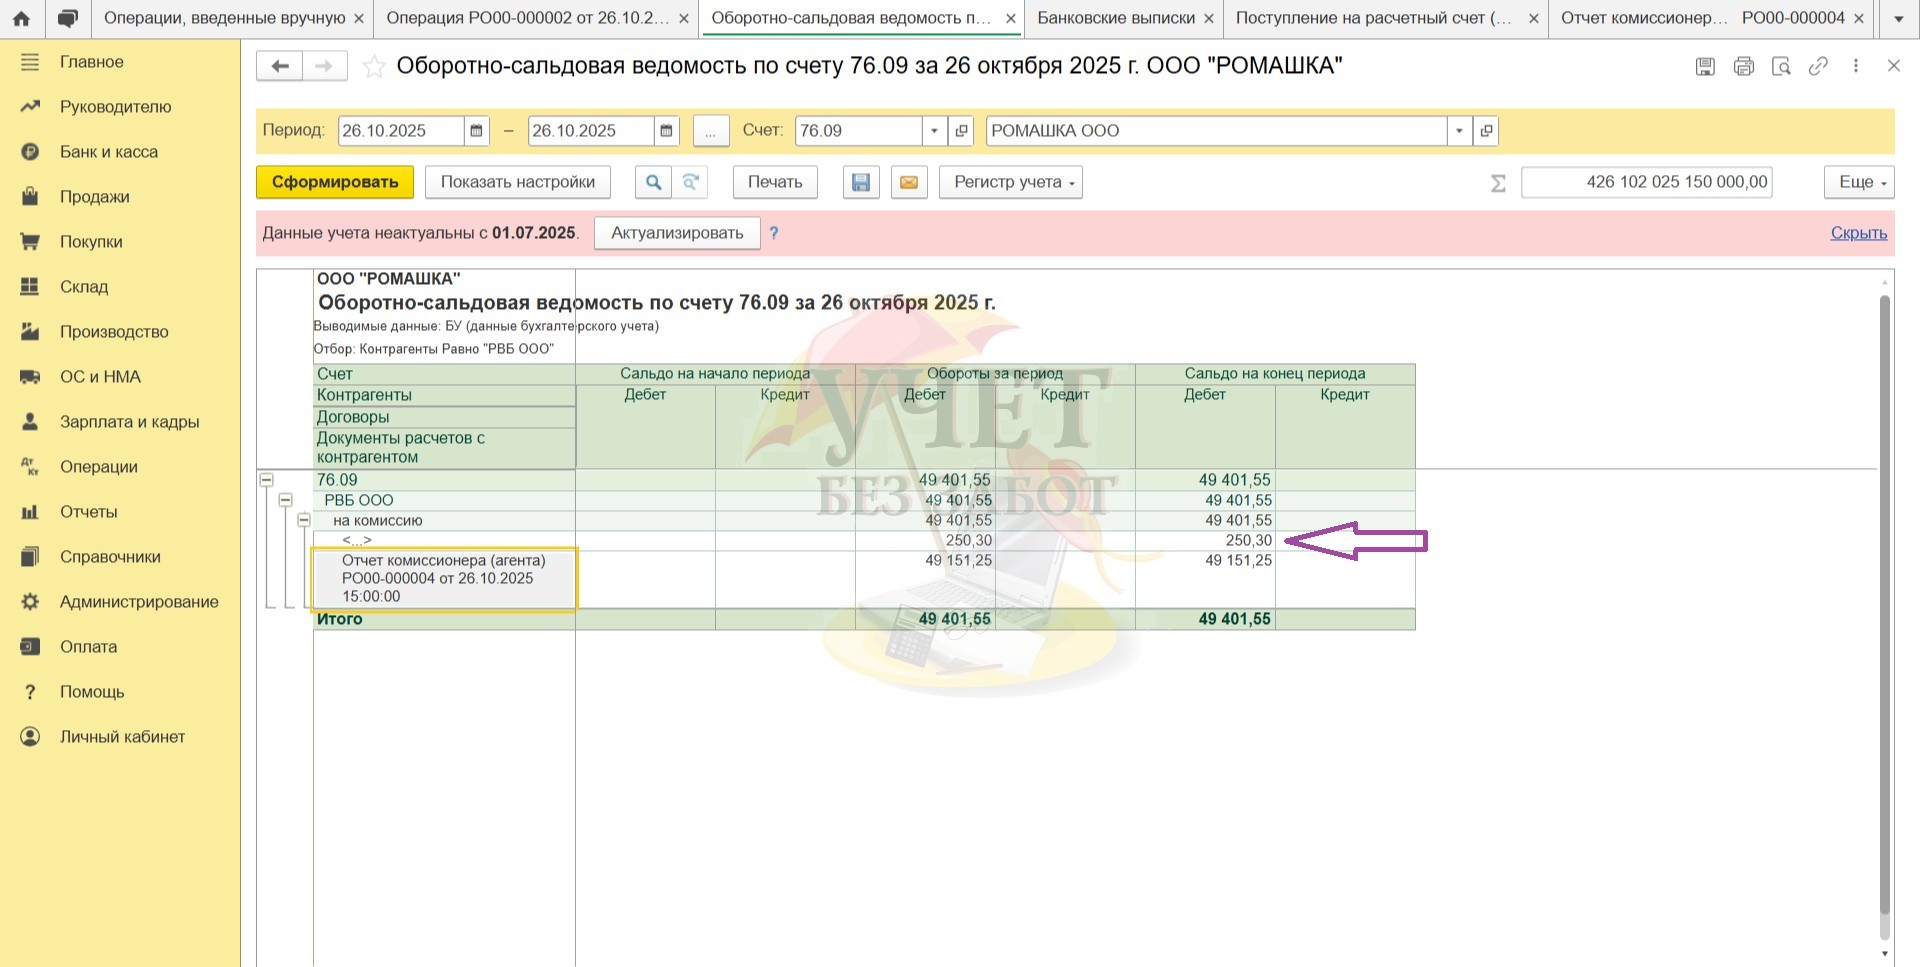
Task: Send report by email envelope icon
Action: 909,182
